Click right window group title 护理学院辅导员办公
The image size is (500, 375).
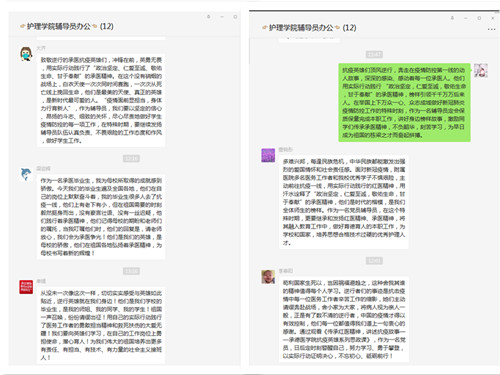point(301,28)
